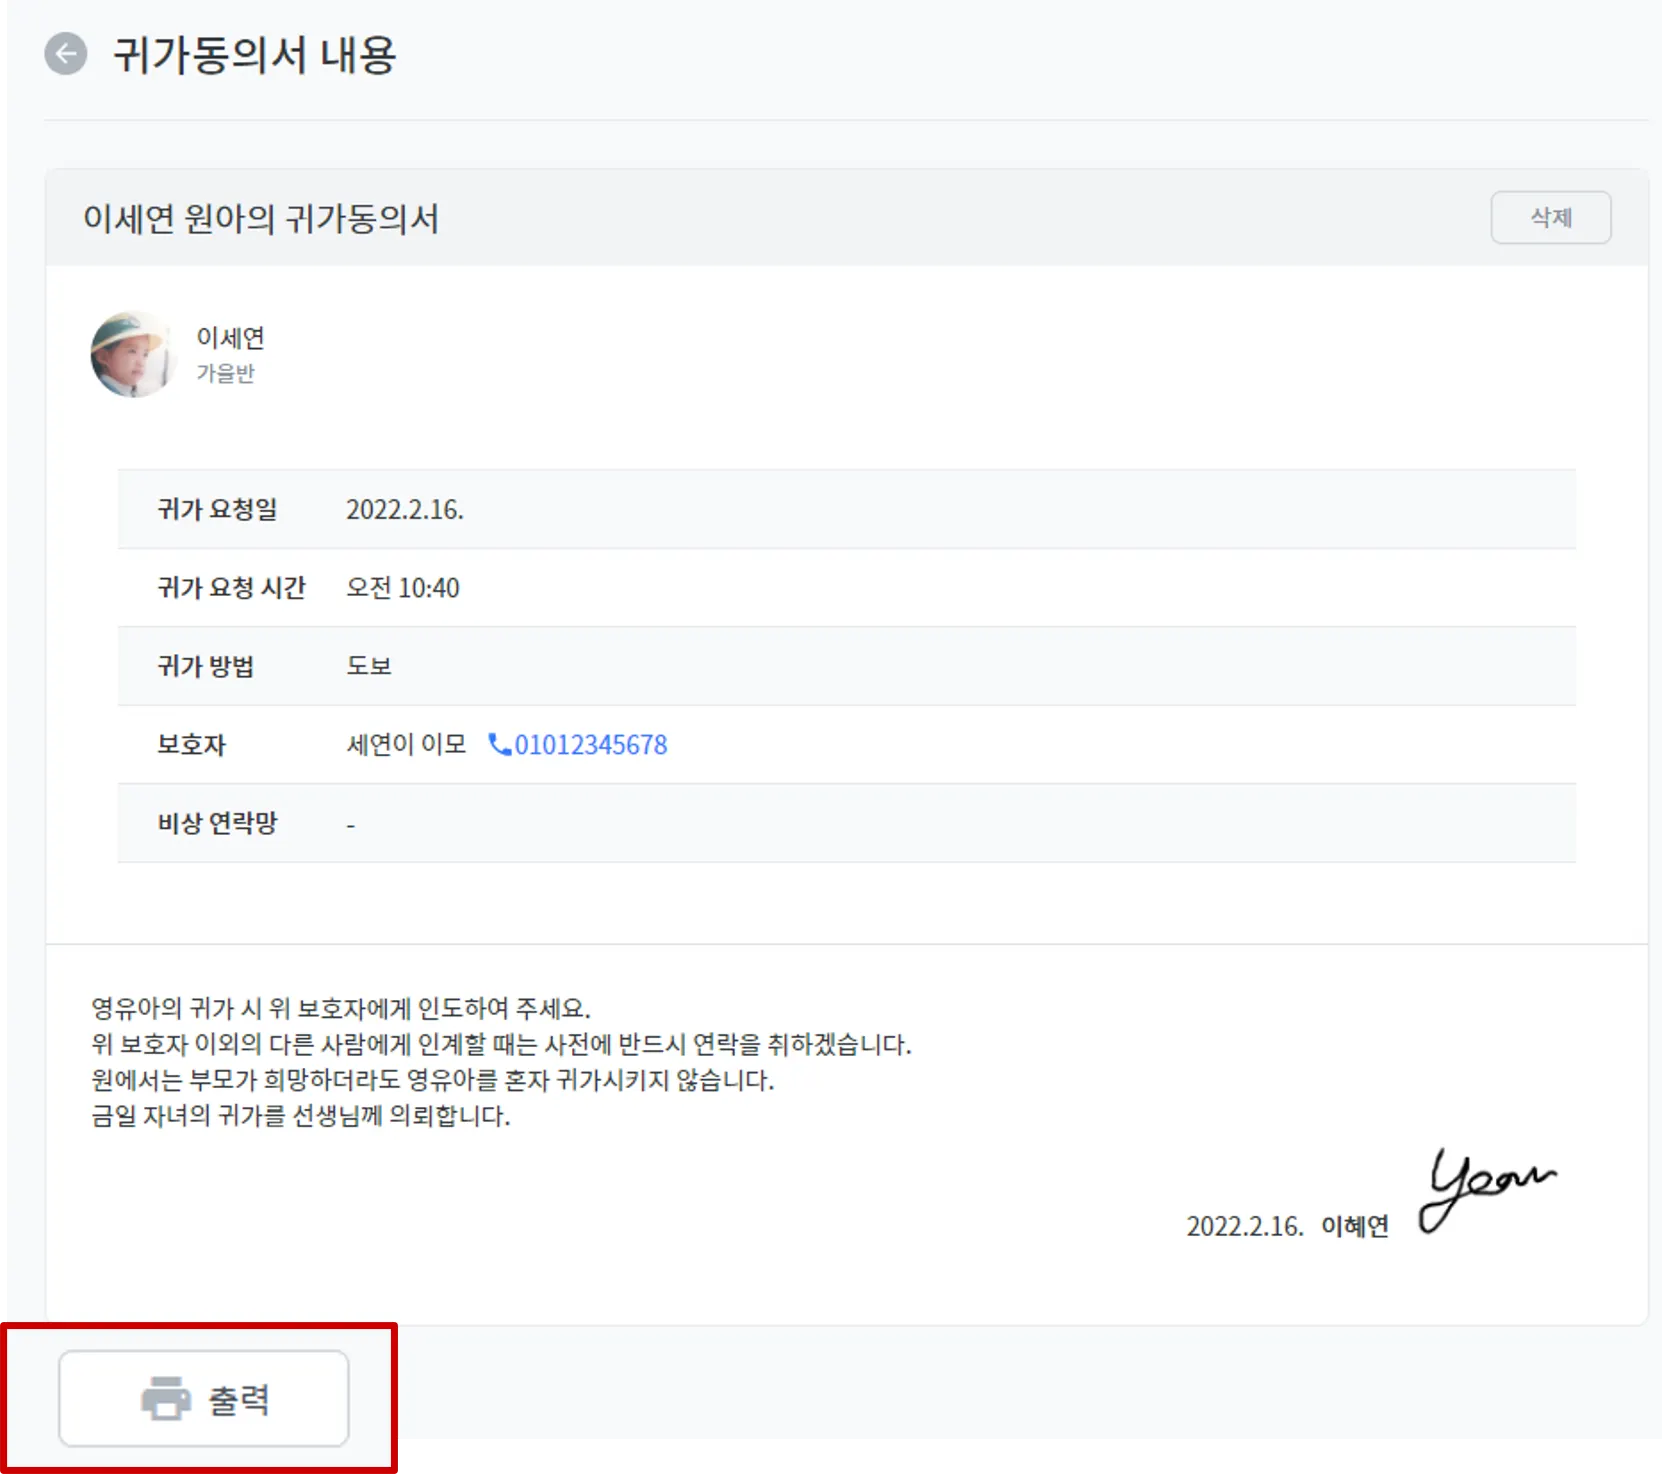This screenshot has height=1474, width=1662.
Task: Click the line starting 금일 자녀의 귀가를
Action: (x=301, y=1116)
